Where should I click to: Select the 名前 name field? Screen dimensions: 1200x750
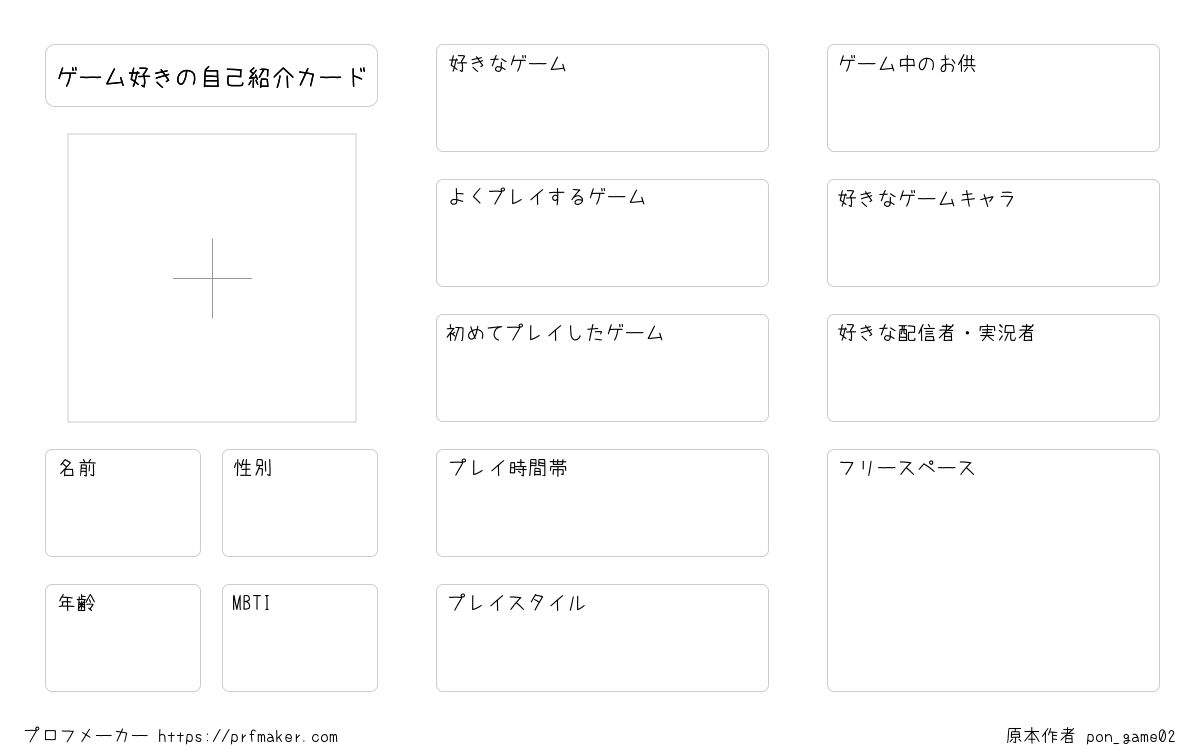tap(123, 503)
